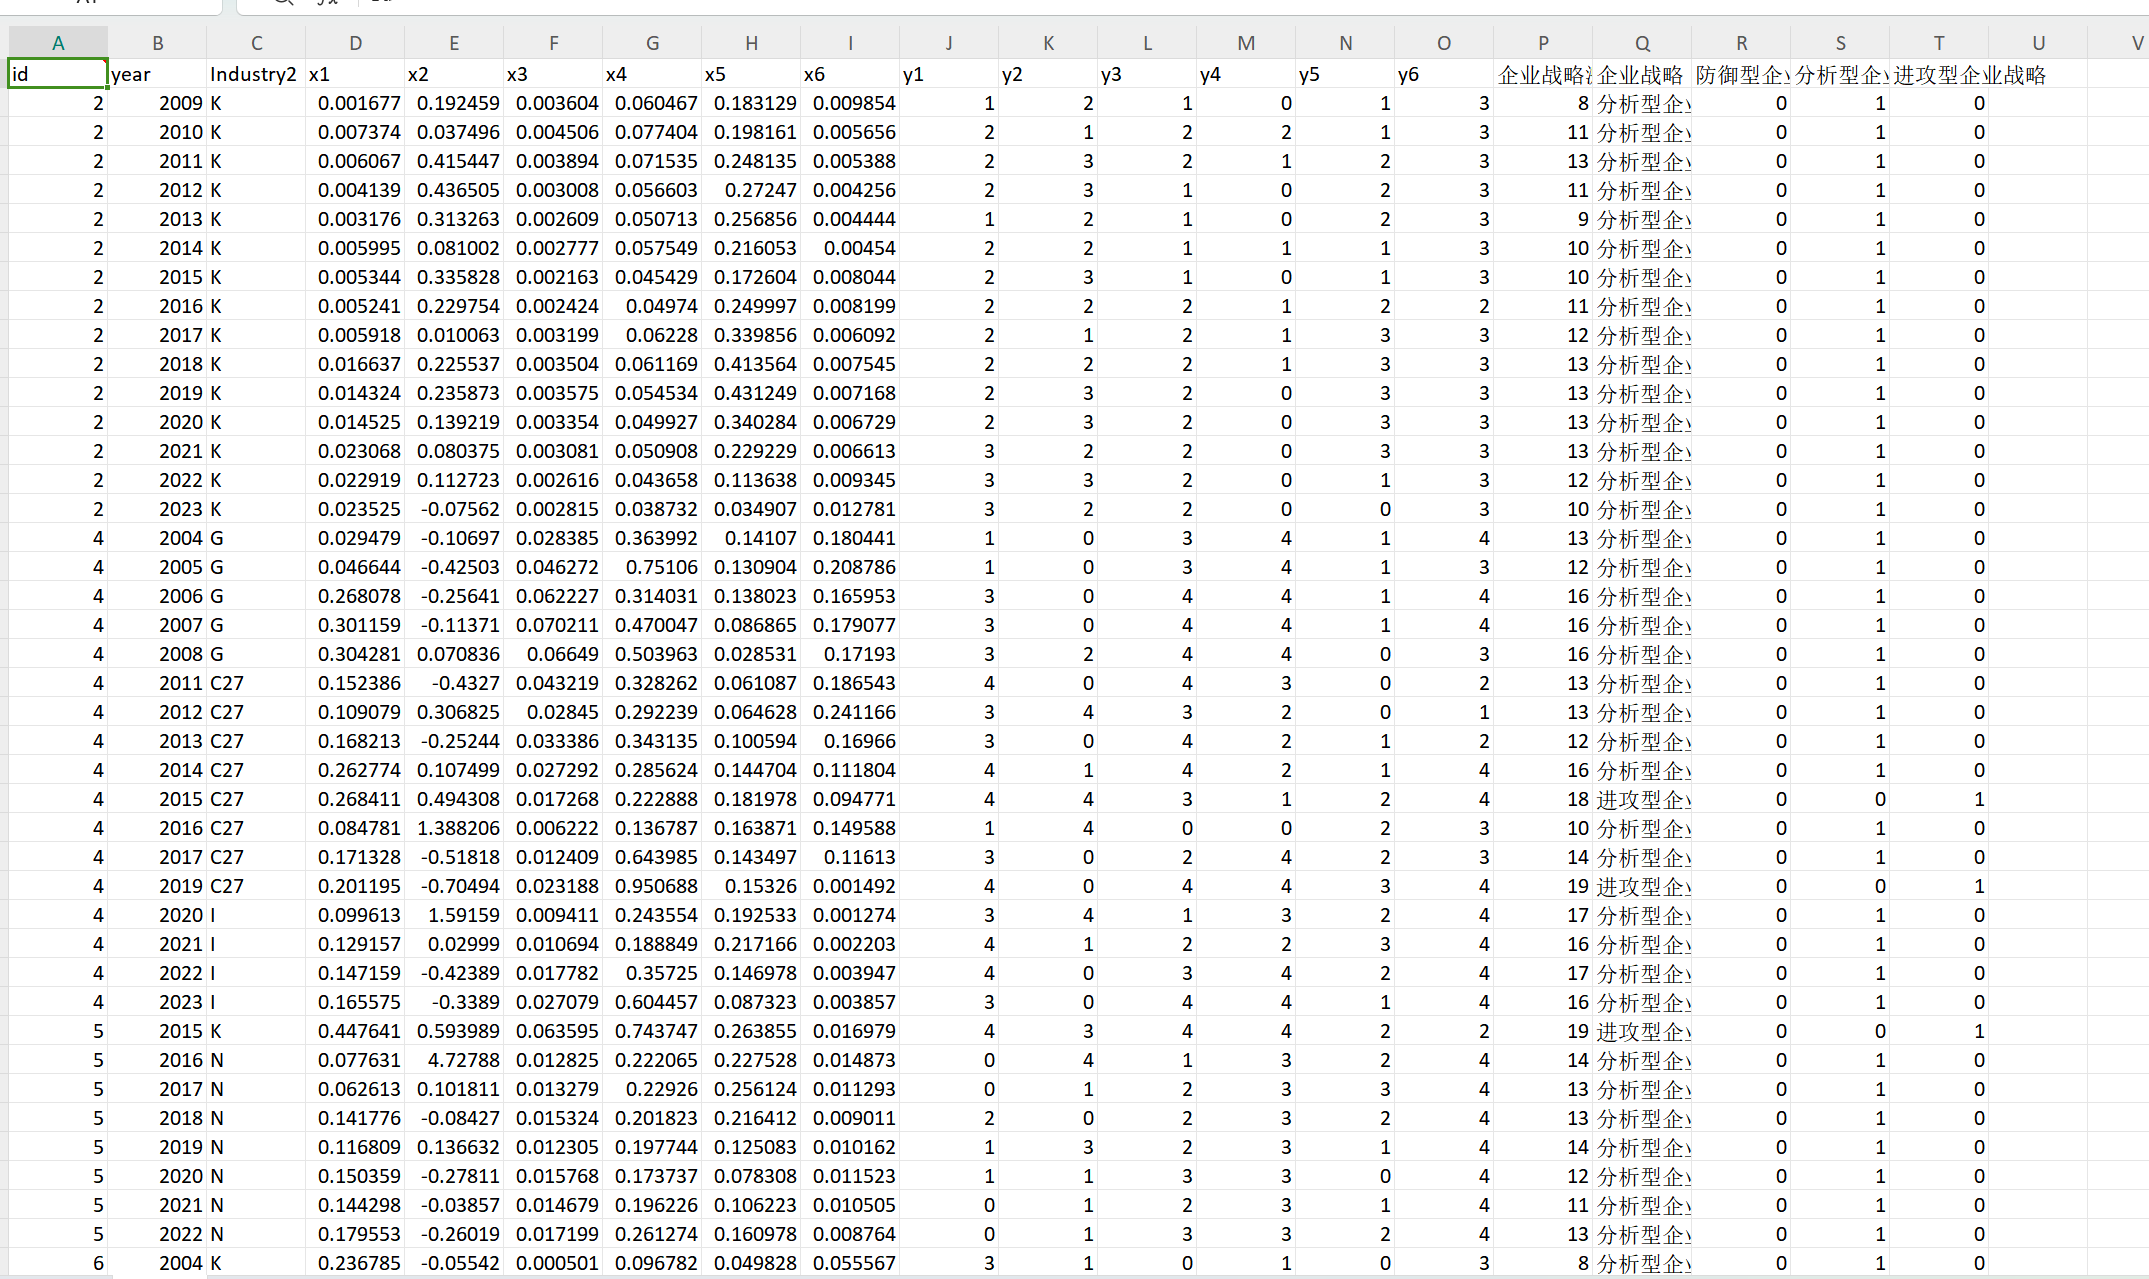The image size is (2149, 1279).
Task: Select column D header
Action: tap(355, 43)
